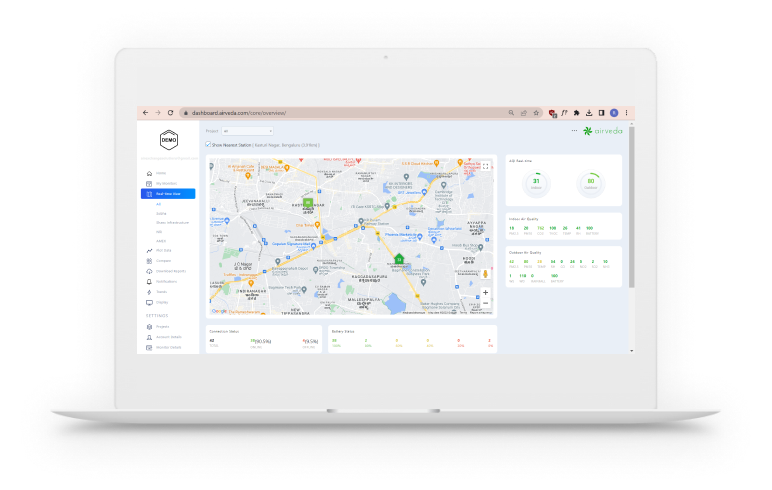Click the browser reload icon
772x490 pixels.
pos(170,113)
